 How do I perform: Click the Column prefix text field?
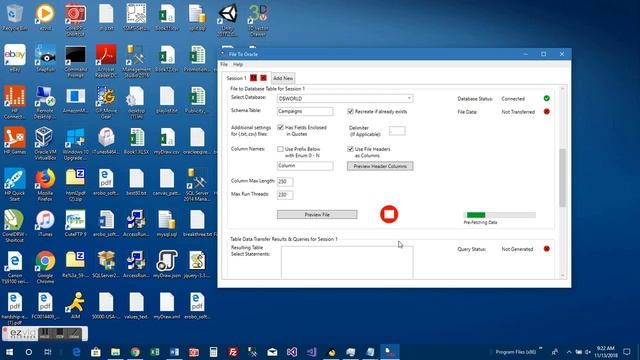(x=305, y=166)
